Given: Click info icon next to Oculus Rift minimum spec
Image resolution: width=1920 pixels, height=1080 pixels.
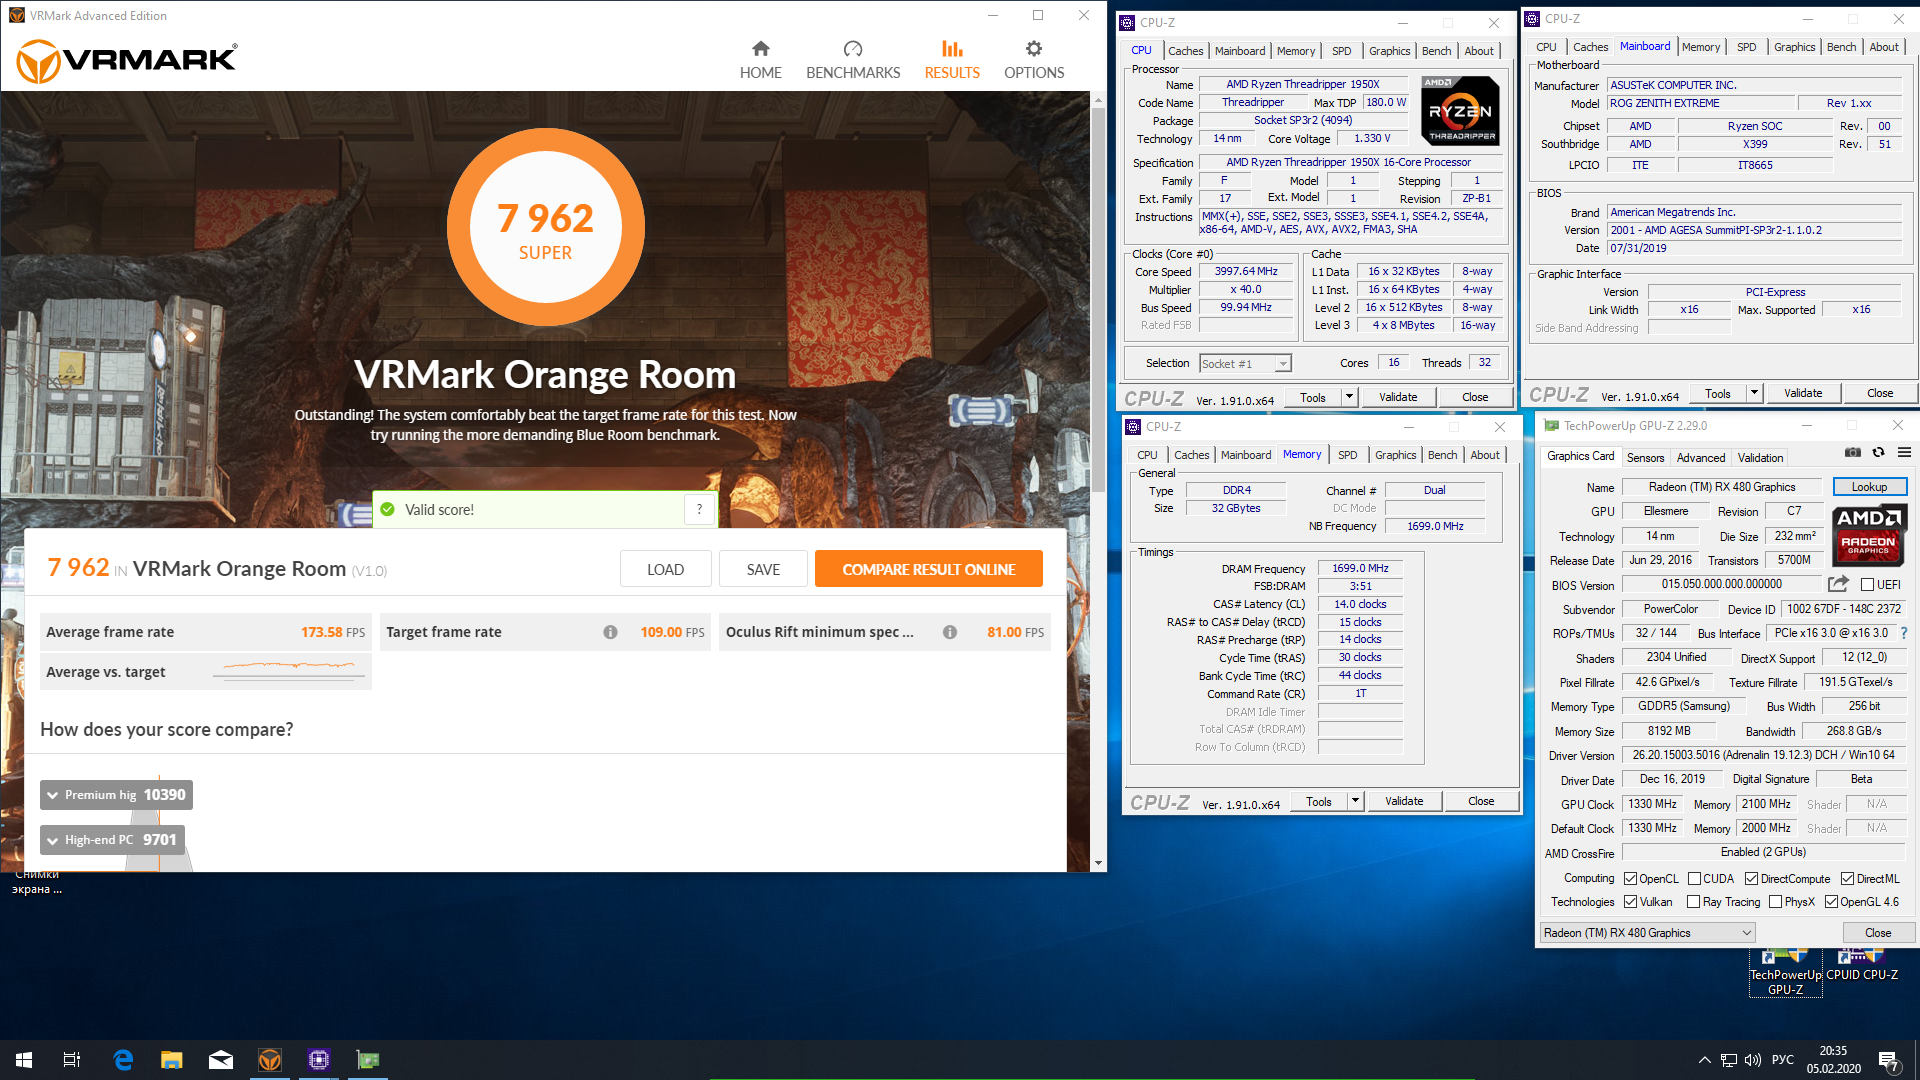Looking at the screenshot, I should 950,632.
